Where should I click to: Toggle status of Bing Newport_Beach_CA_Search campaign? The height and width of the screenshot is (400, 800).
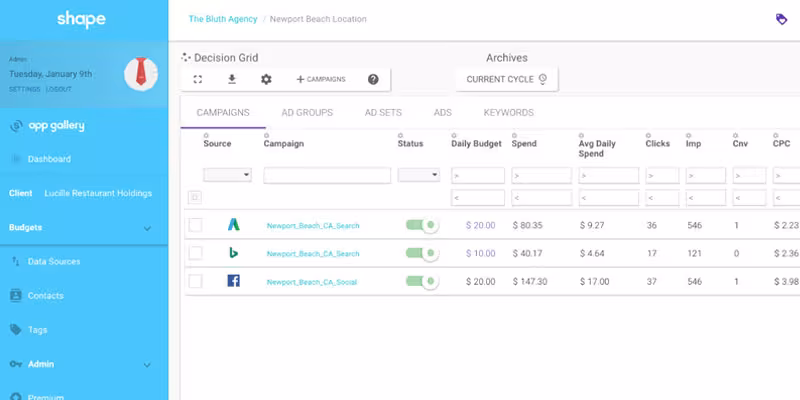pyautogui.click(x=422, y=253)
